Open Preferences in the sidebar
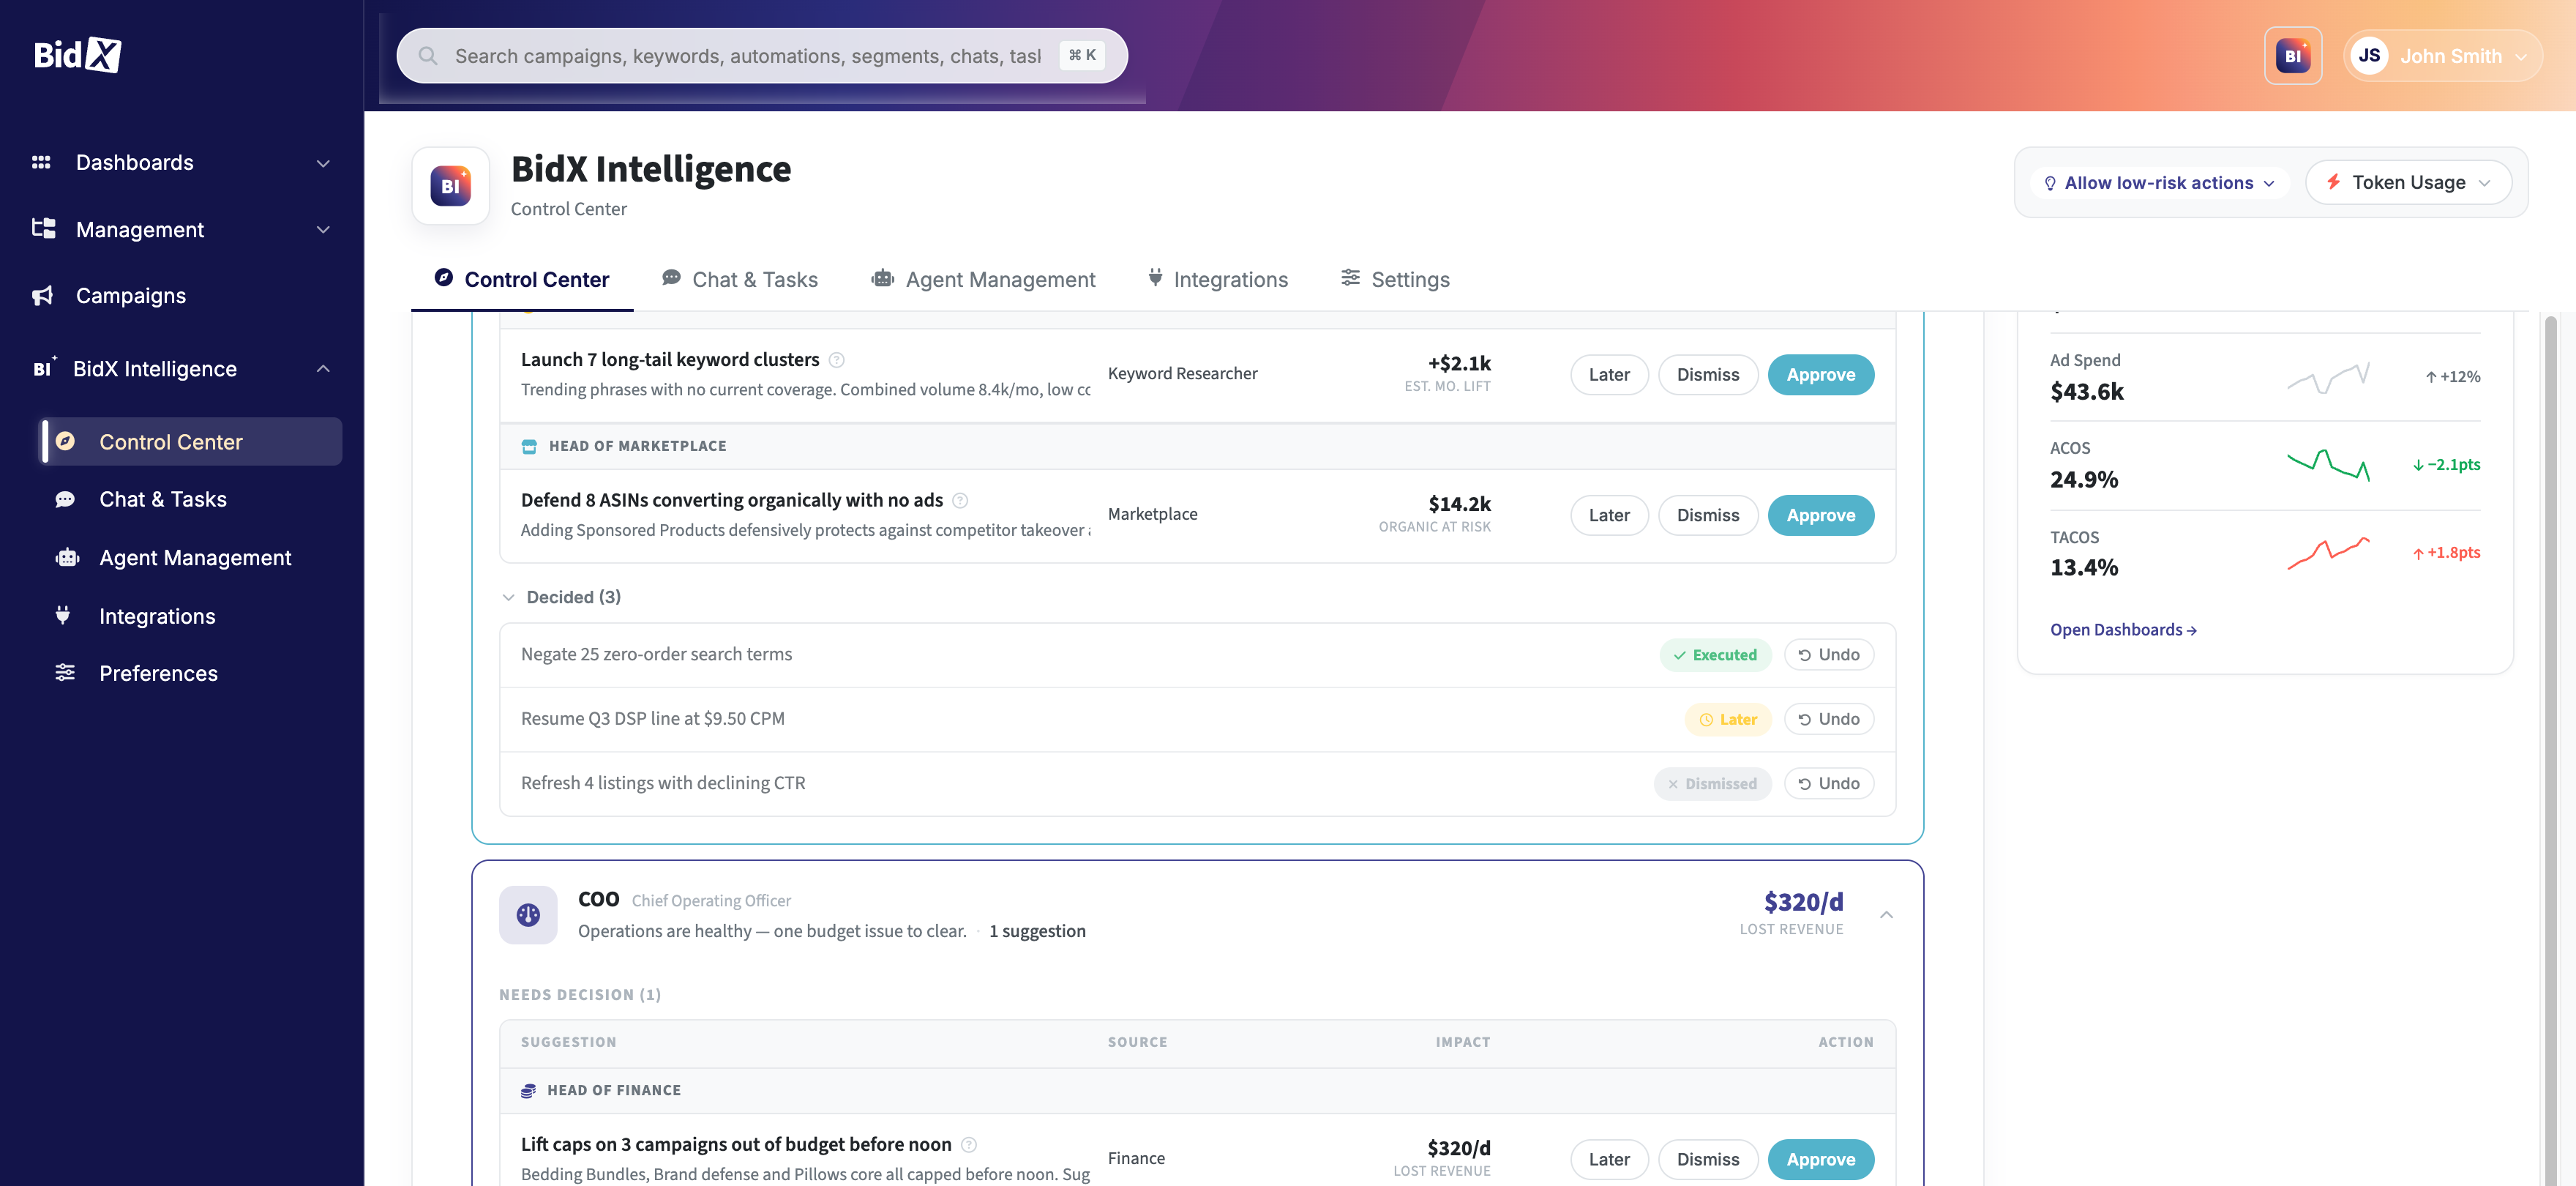 [x=158, y=673]
